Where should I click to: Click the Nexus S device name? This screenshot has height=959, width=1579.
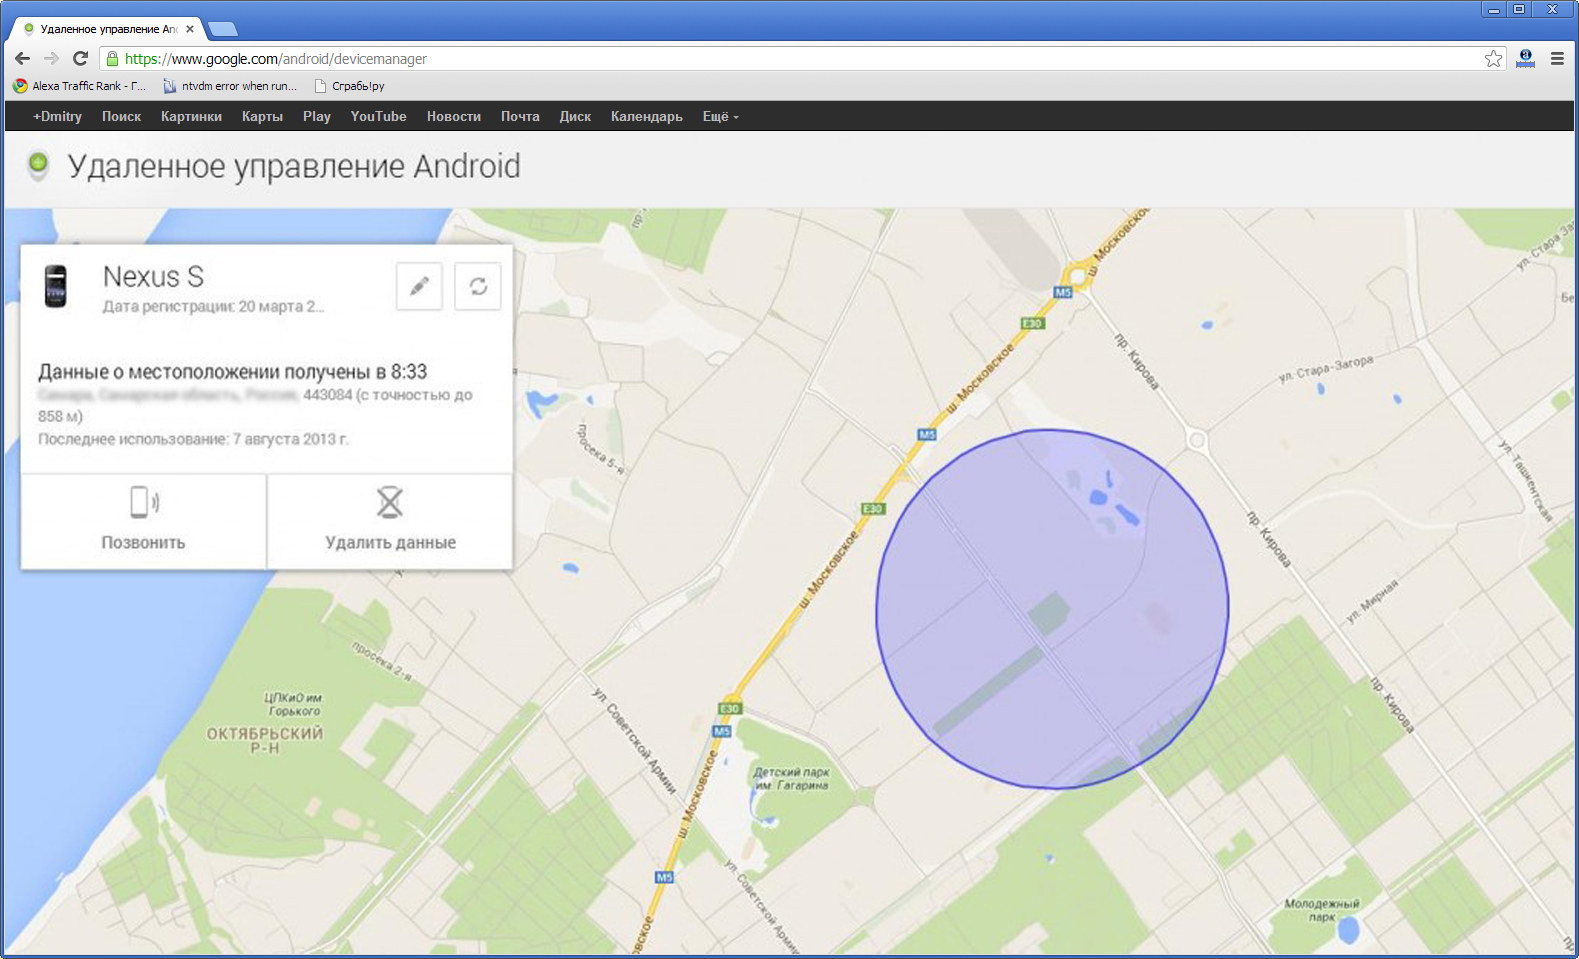[153, 276]
